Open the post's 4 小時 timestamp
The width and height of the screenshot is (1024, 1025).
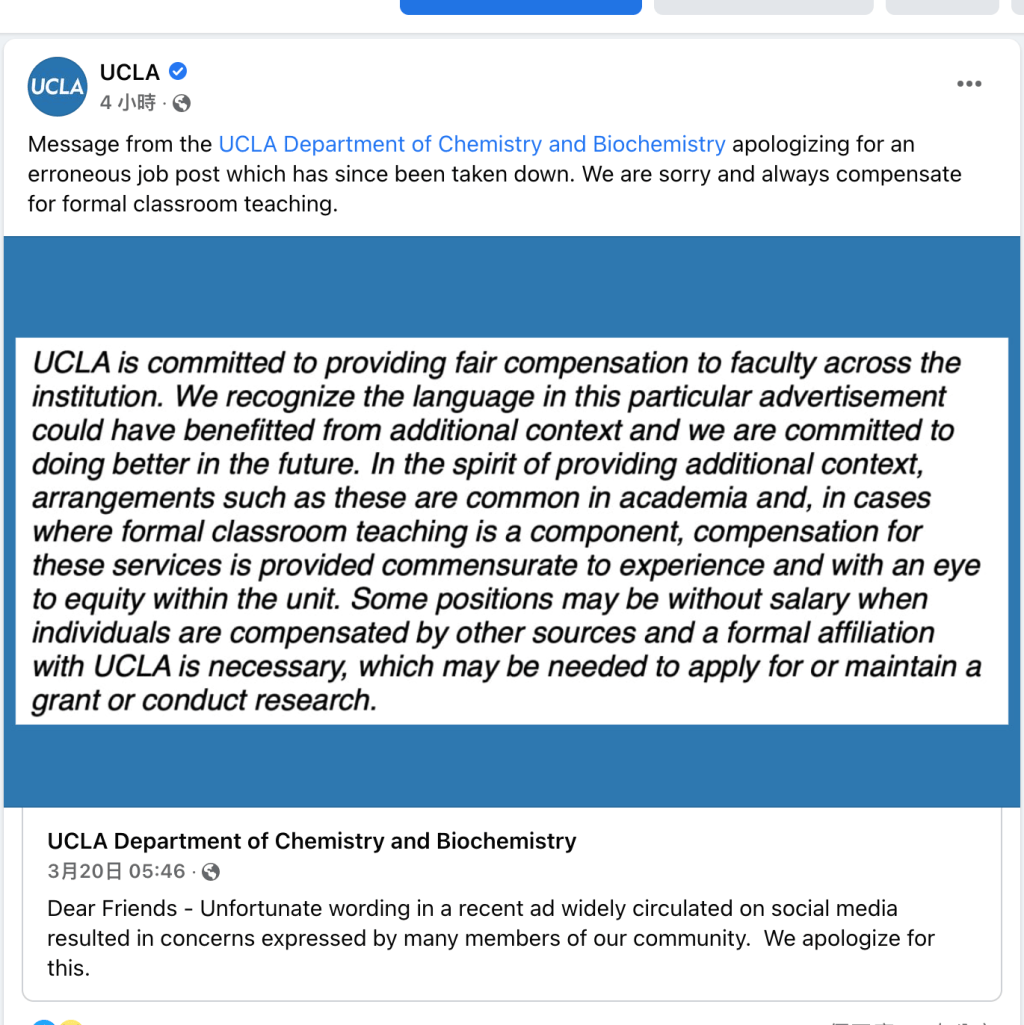[x=128, y=103]
